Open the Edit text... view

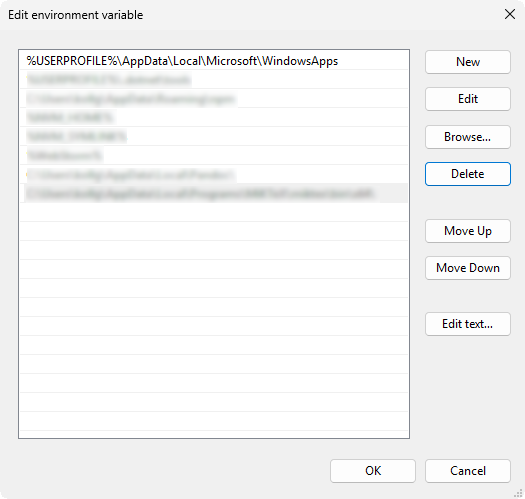[x=468, y=324]
